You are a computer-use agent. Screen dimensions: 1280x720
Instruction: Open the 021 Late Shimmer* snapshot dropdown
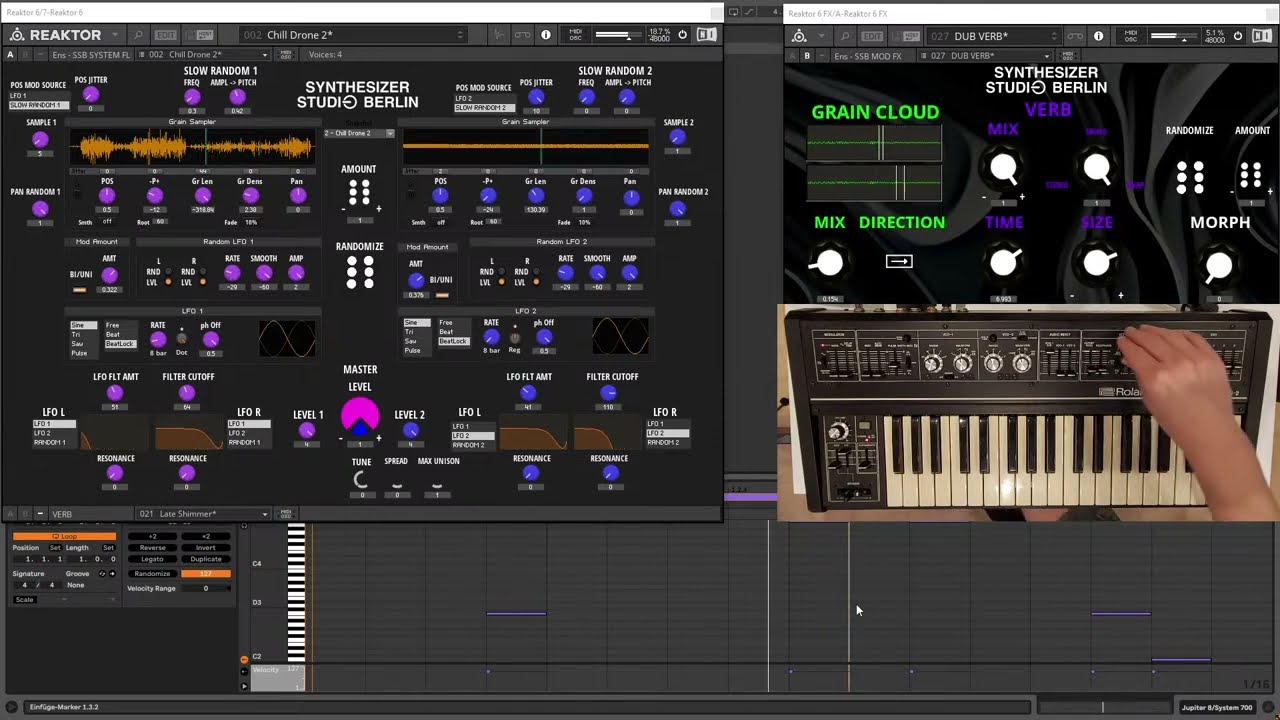tap(203, 514)
